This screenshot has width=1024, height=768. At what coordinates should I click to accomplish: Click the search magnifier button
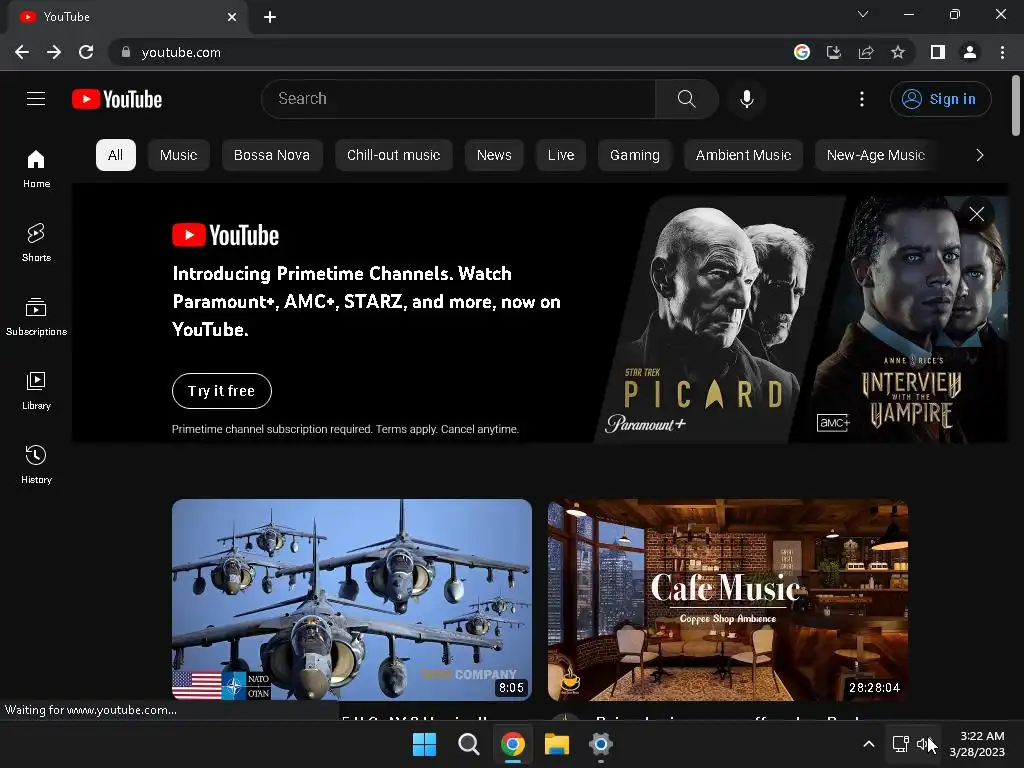pyautogui.click(x=686, y=99)
